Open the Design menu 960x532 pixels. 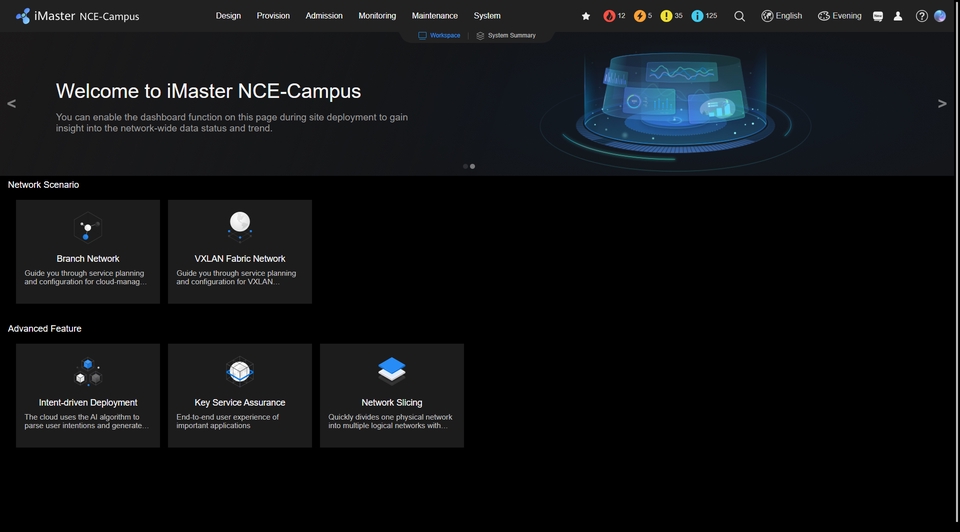point(228,16)
